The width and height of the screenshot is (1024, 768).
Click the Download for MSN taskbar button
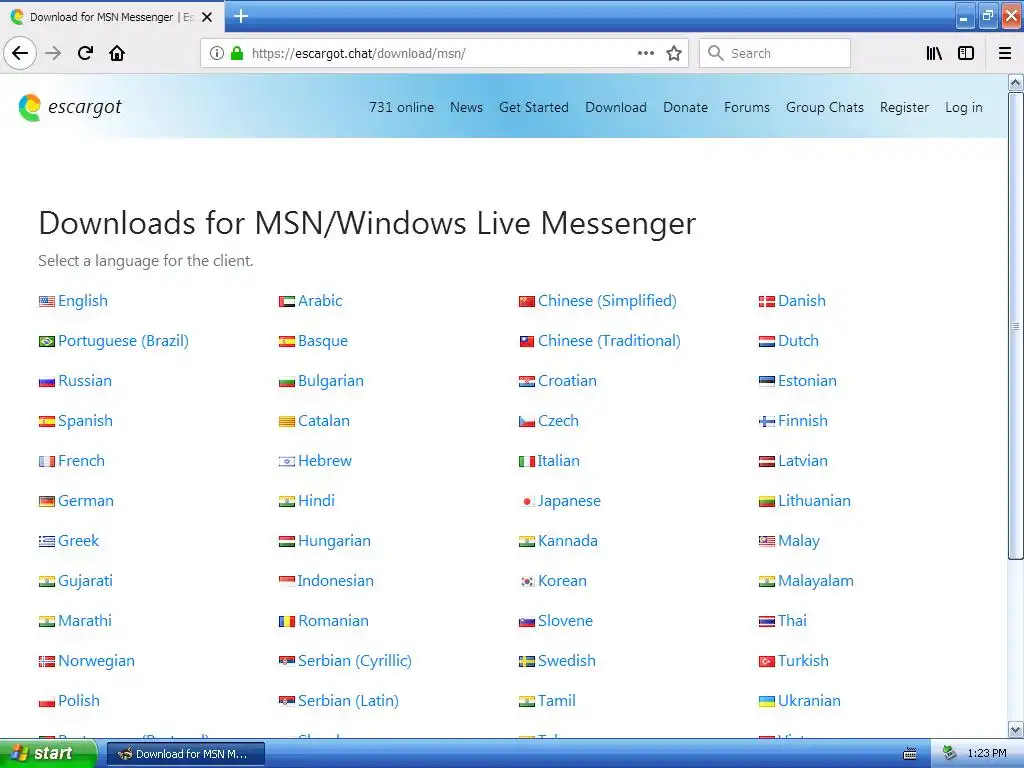[185, 754]
